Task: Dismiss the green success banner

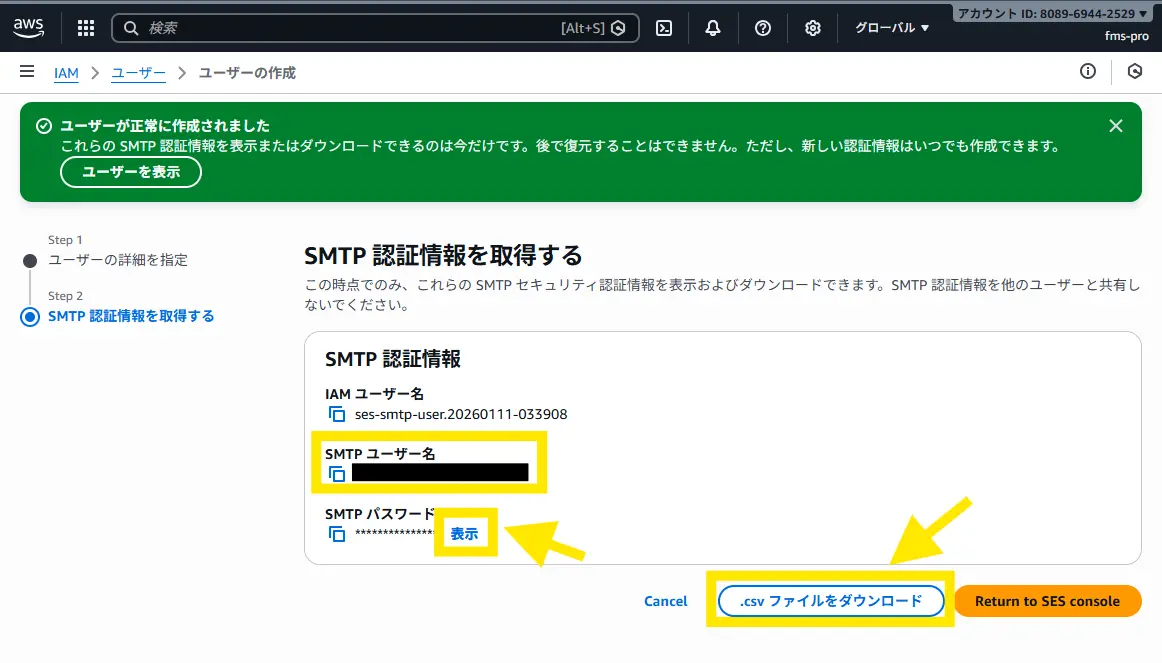Action: pos(1116,126)
